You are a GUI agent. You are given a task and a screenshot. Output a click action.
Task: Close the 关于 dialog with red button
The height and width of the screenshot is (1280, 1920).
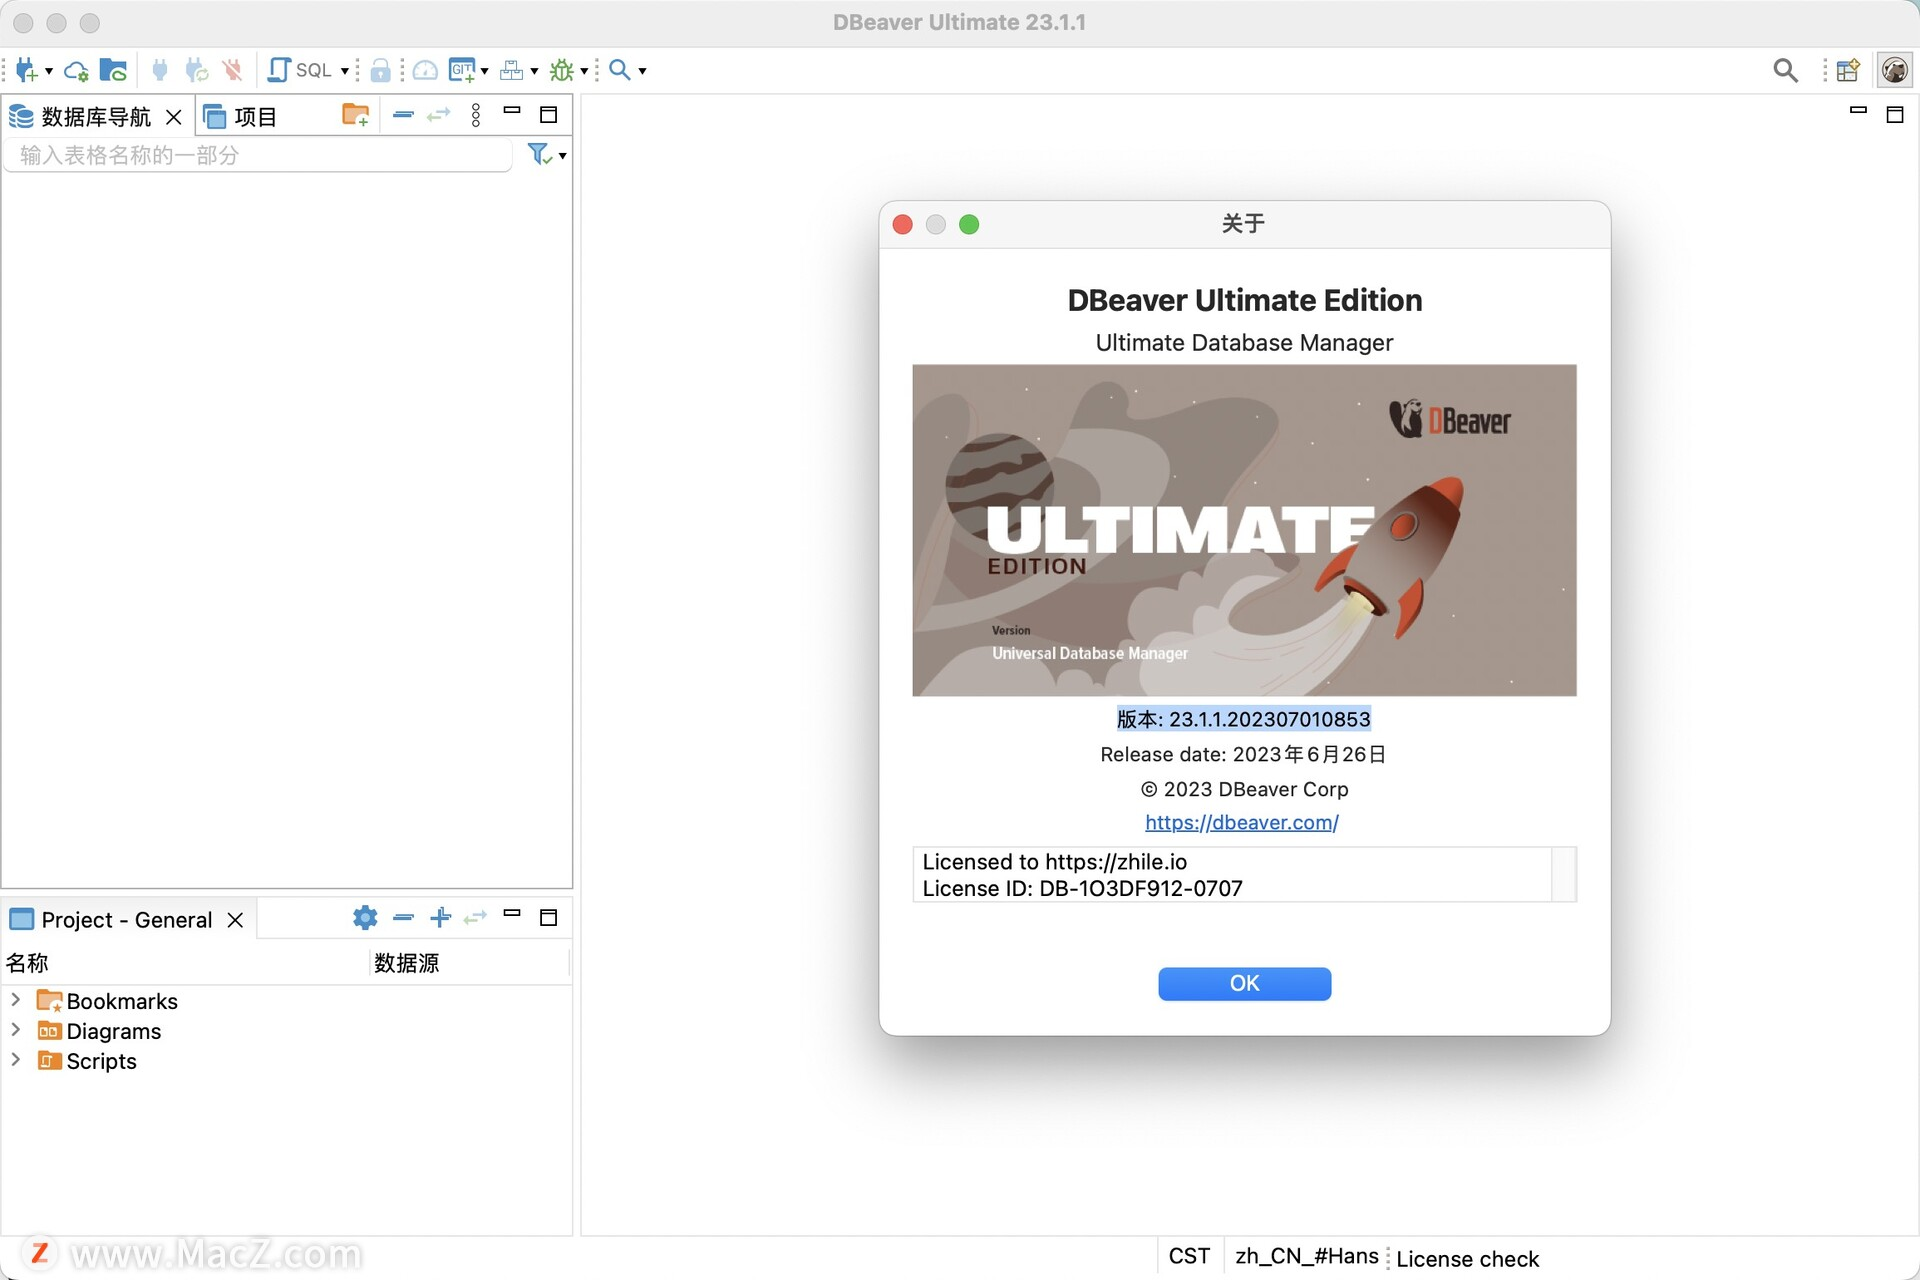[902, 224]
